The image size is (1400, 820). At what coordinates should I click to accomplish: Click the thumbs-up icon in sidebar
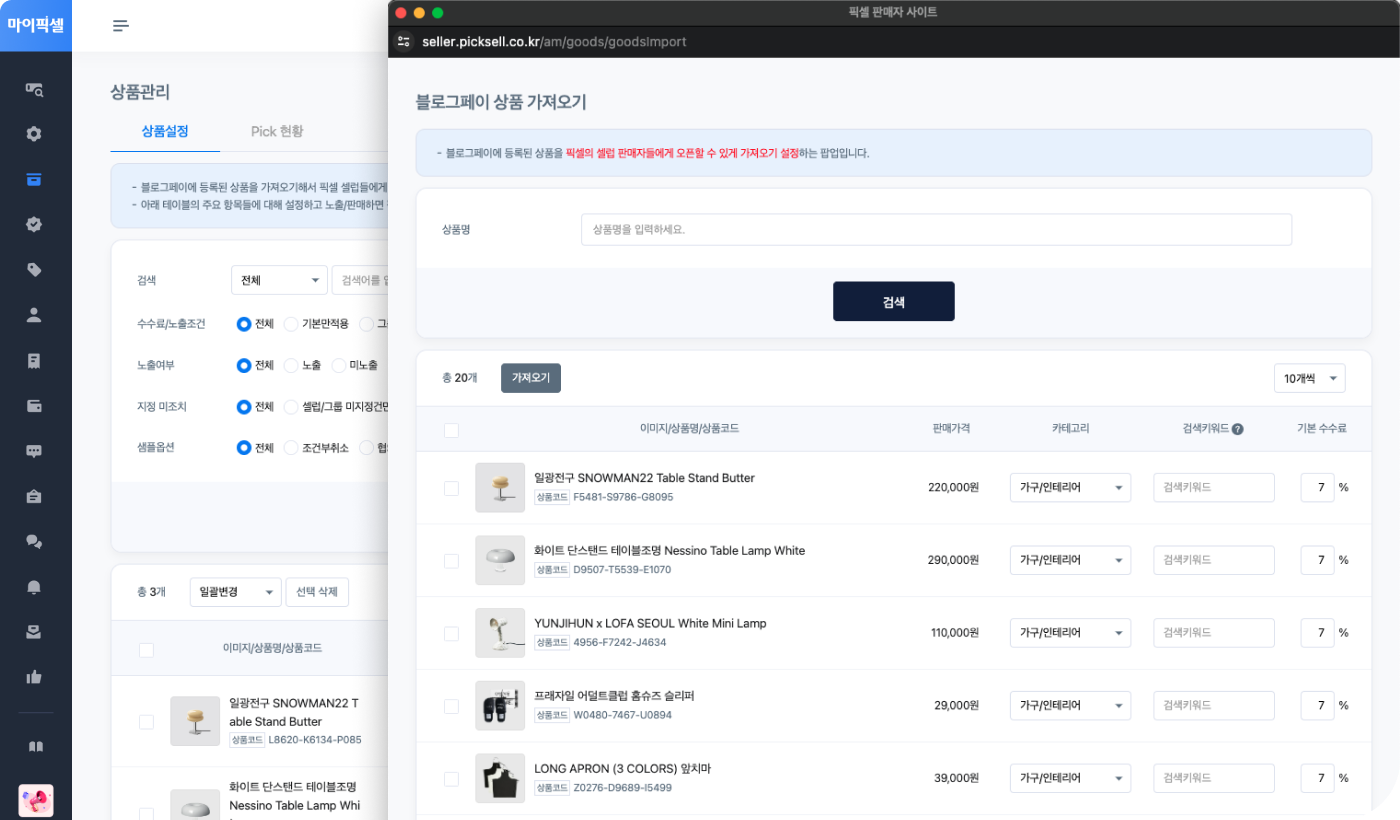[x=34, y=677]
